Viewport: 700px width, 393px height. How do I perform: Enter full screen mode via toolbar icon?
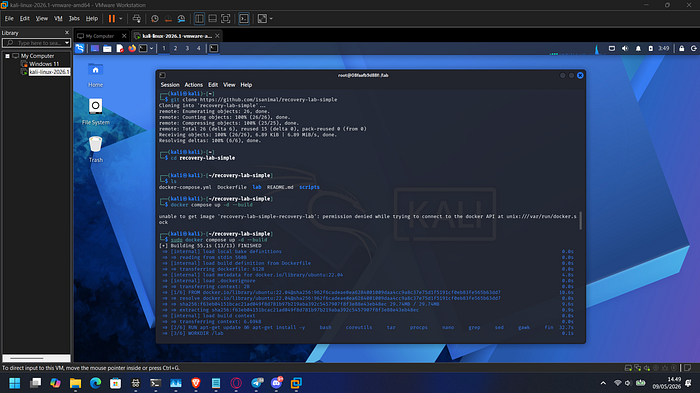[226, 19]
